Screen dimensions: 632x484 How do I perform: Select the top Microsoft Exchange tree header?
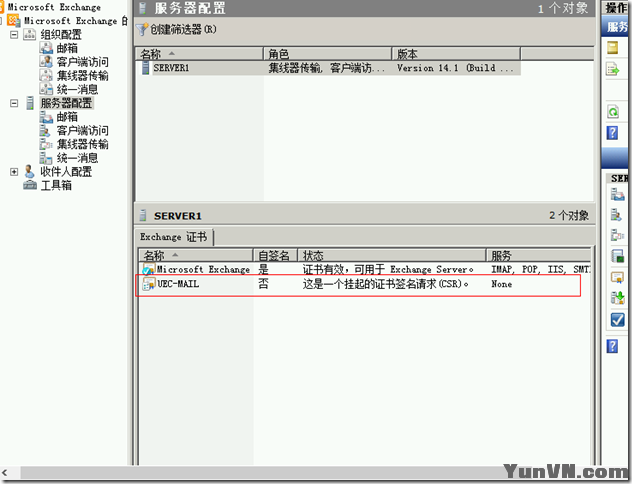54,7
